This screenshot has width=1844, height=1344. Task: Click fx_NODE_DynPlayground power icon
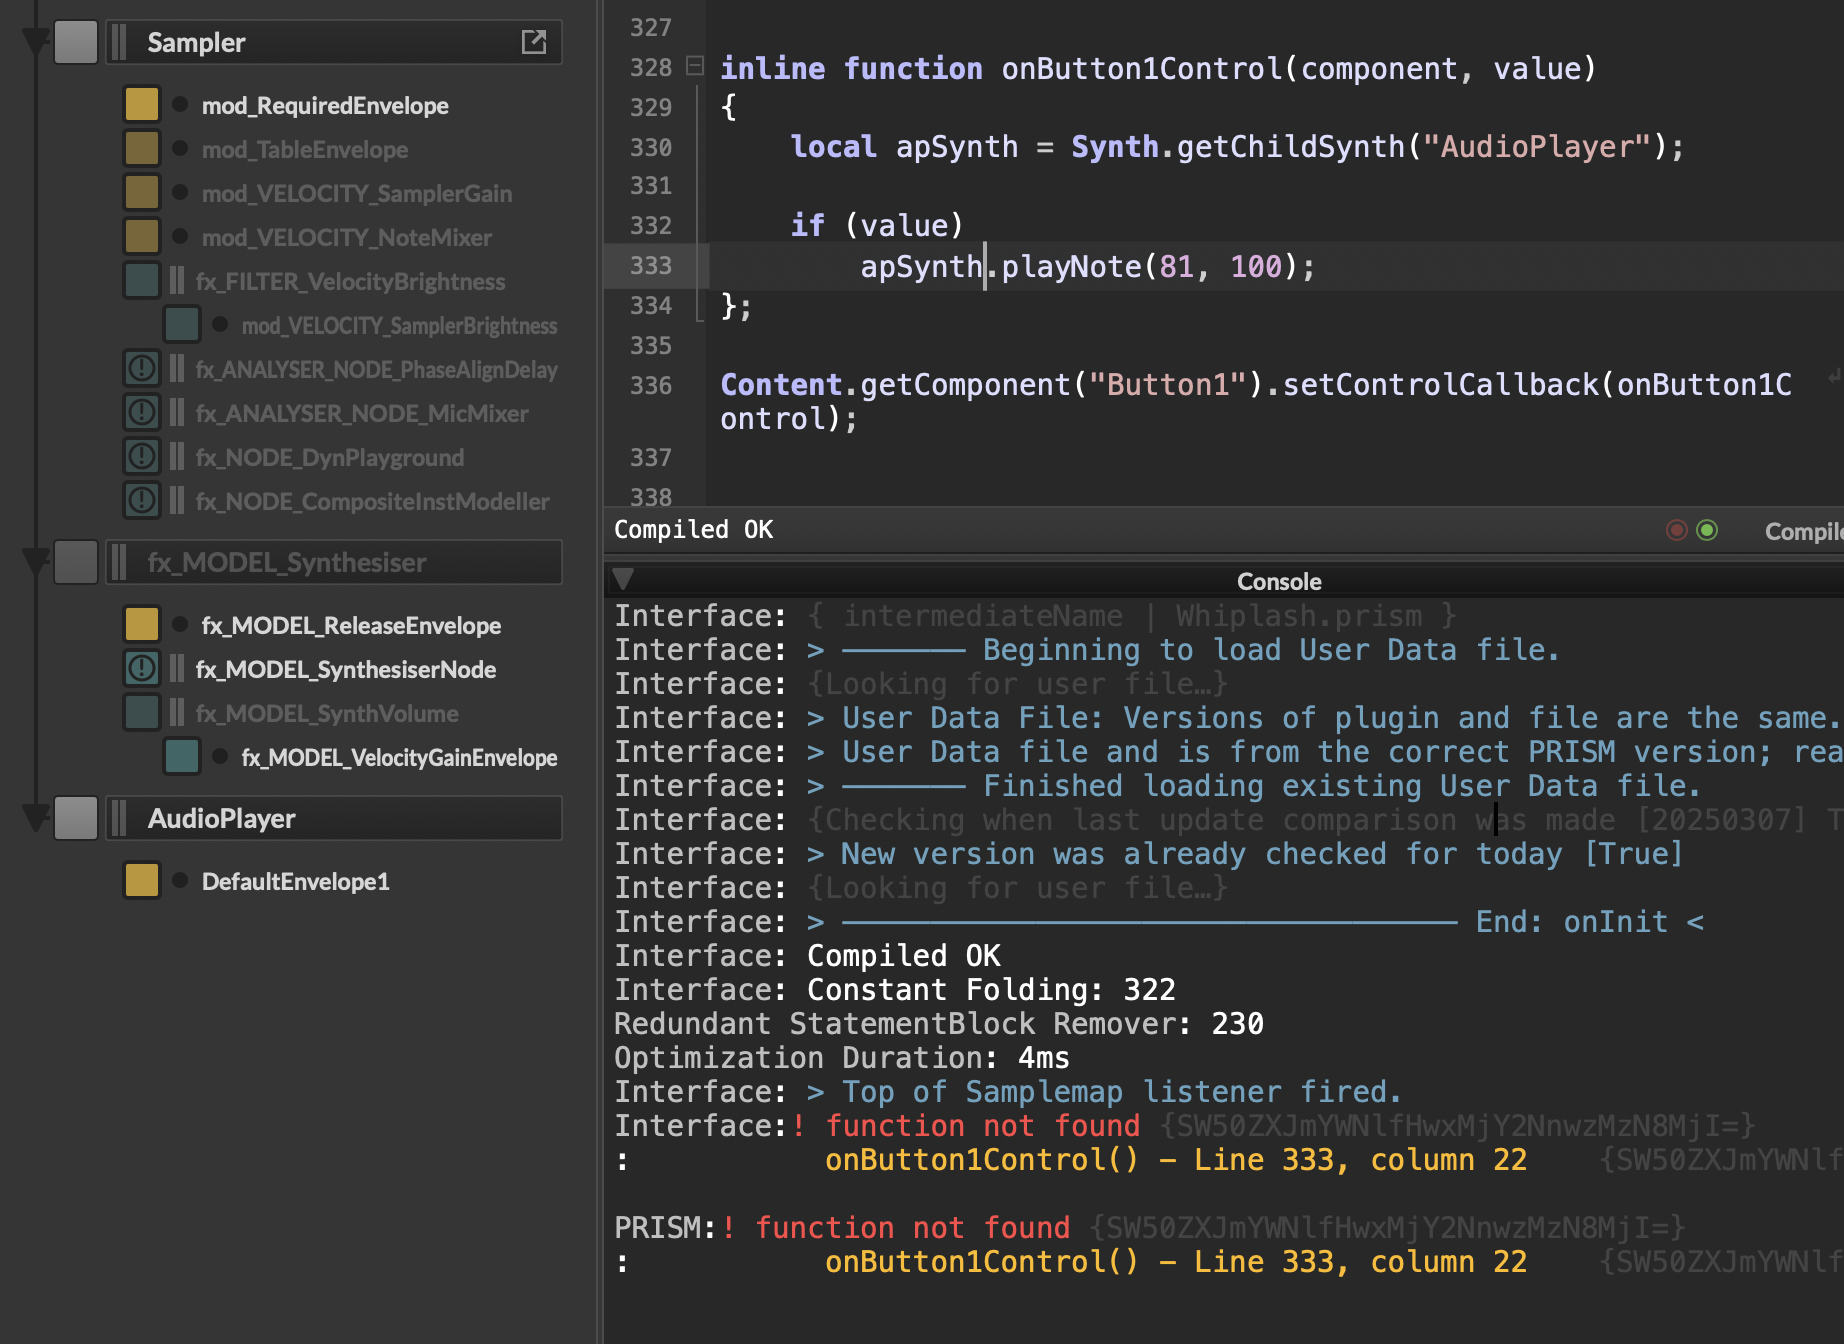pos(142,456)
